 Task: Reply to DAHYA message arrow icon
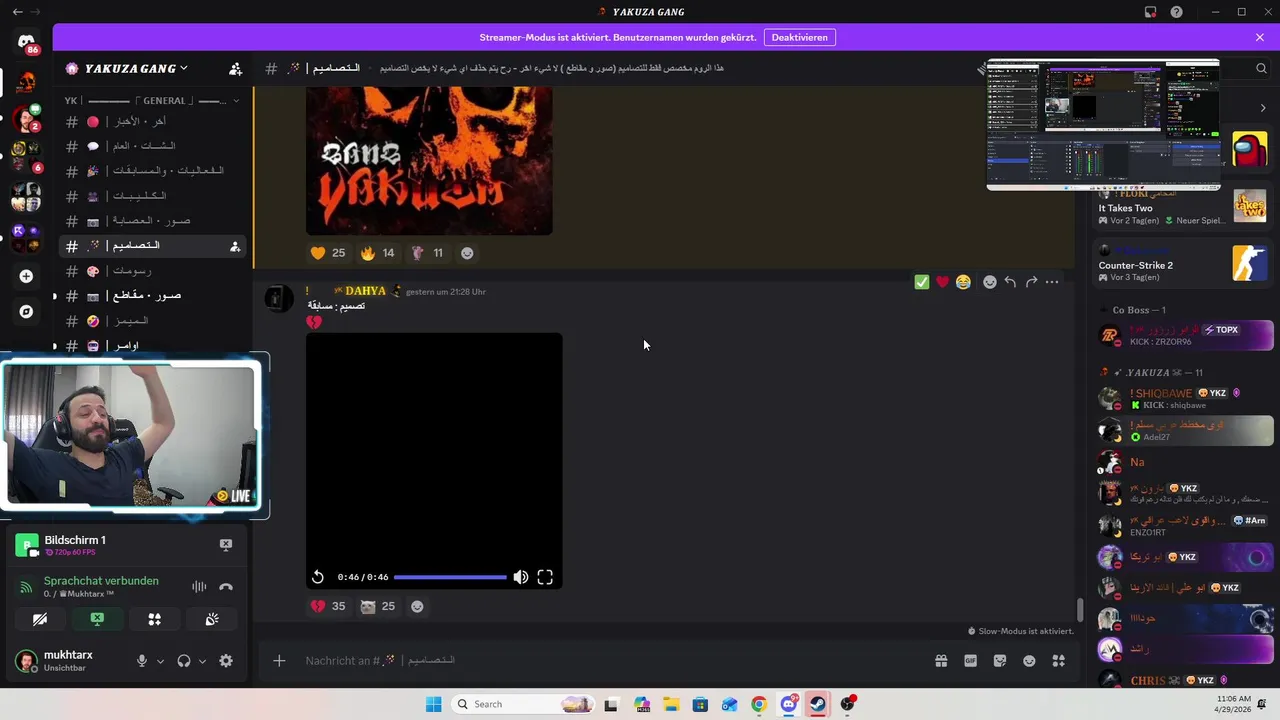[1010, 282]
